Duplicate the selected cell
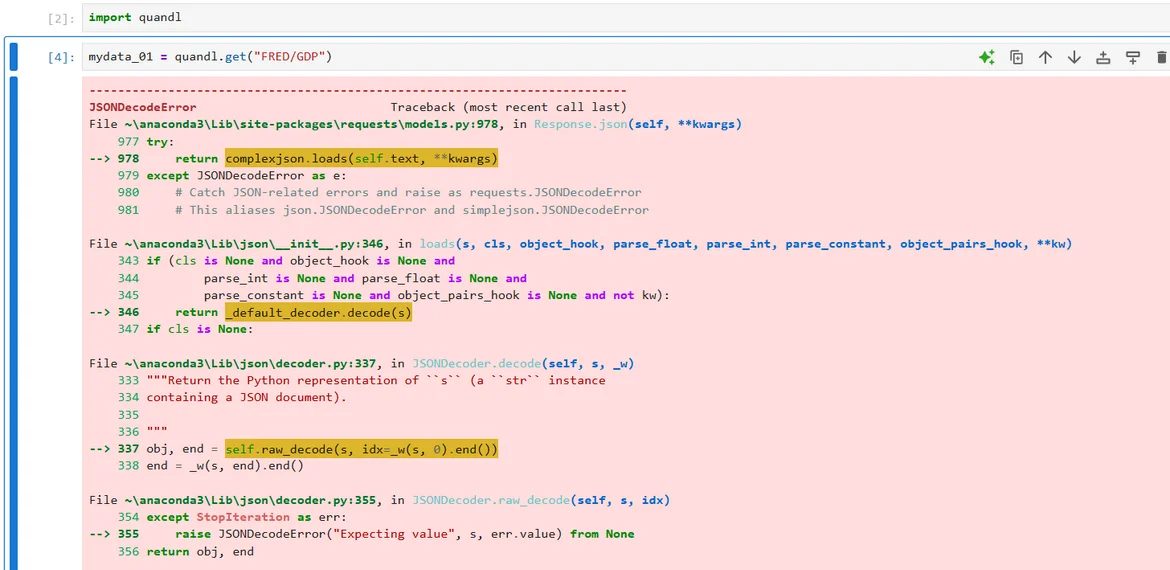 point(1016,57)
